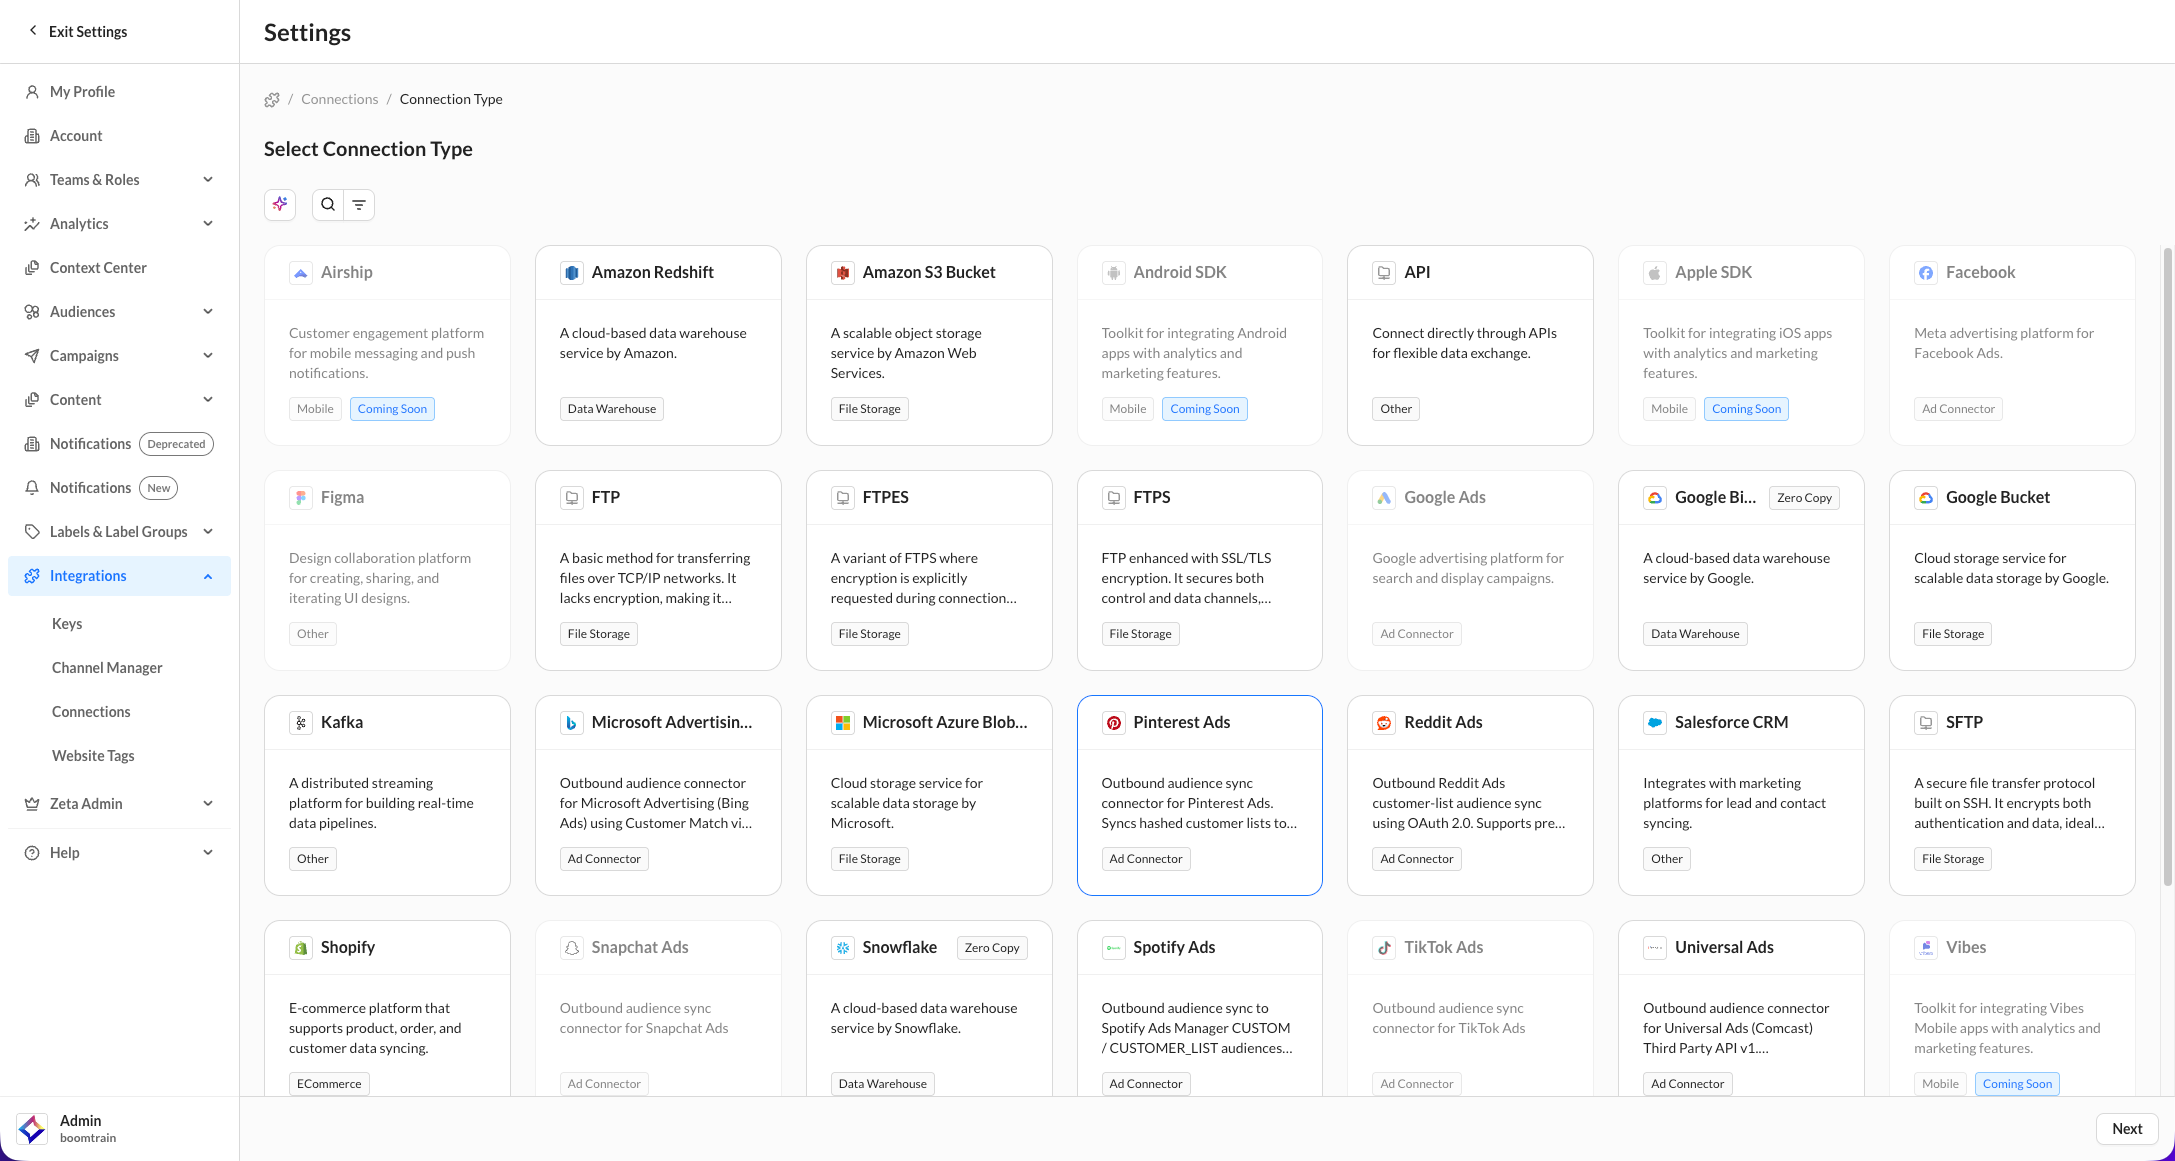This screenshot has height=1161, width=2175.
Task: Click the page vertical scrollbar
Action: (x=2167, y=566)
